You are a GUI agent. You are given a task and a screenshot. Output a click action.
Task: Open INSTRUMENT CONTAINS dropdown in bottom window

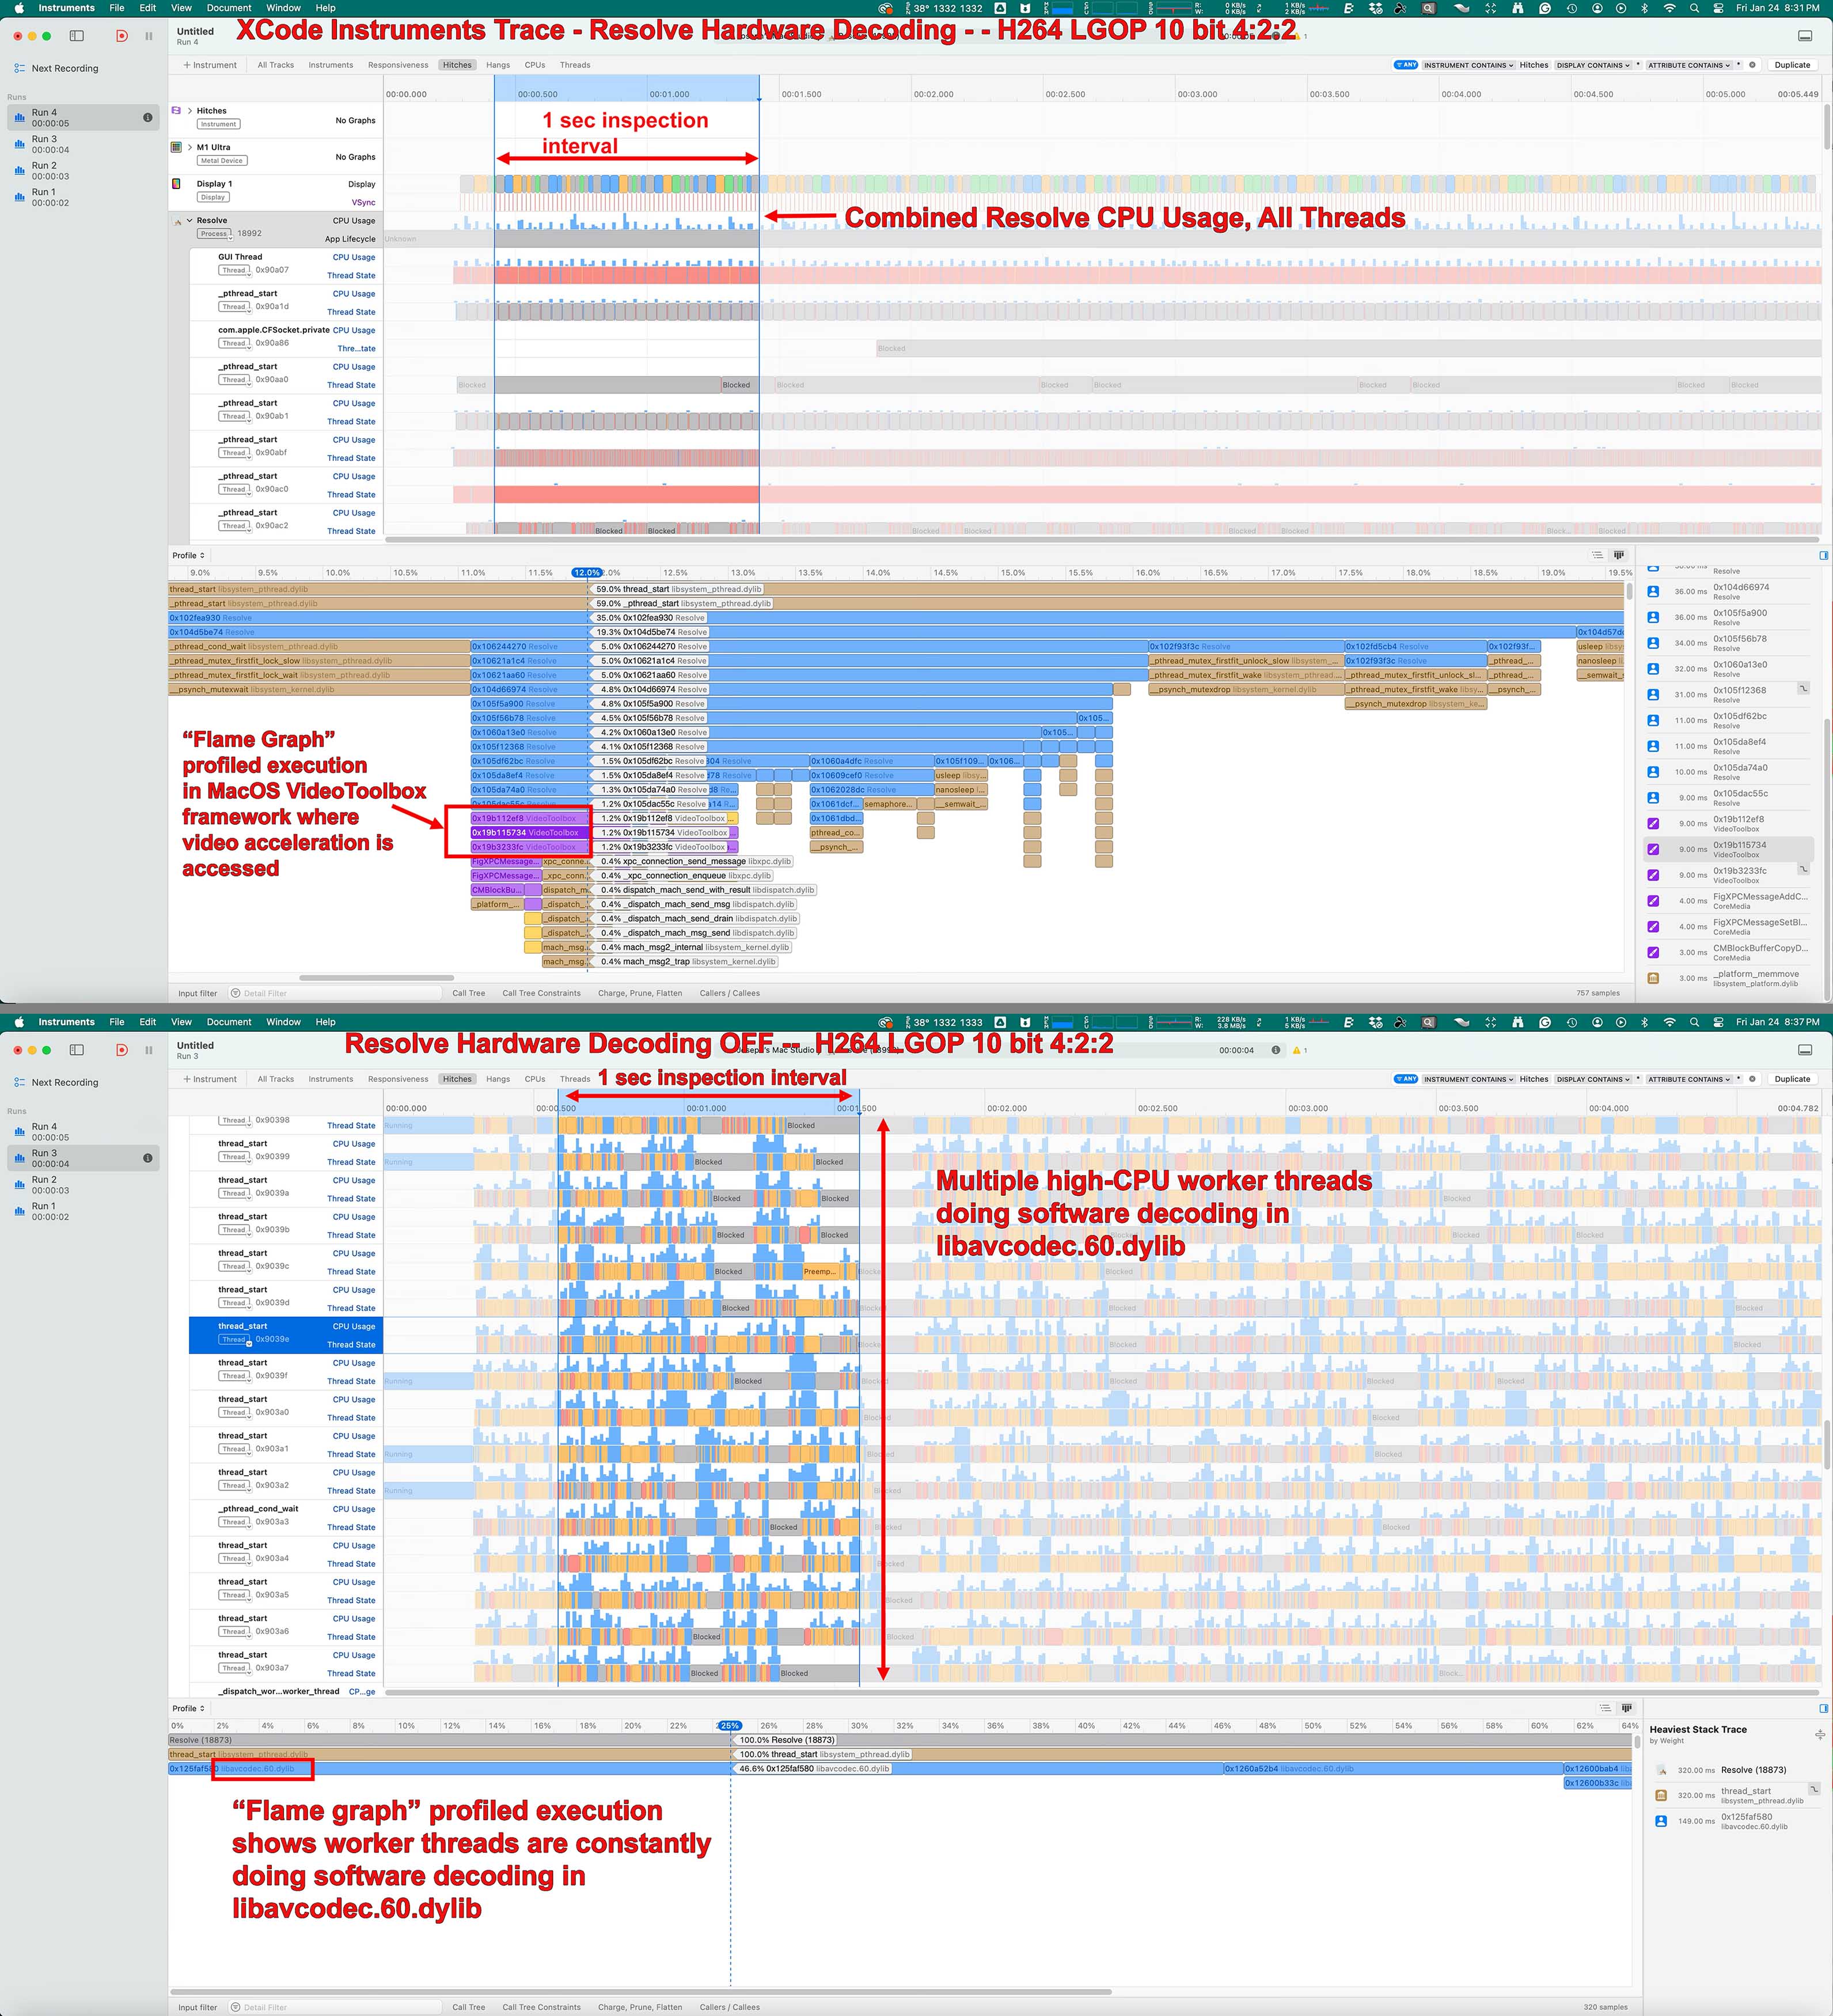point(1468,1079)
